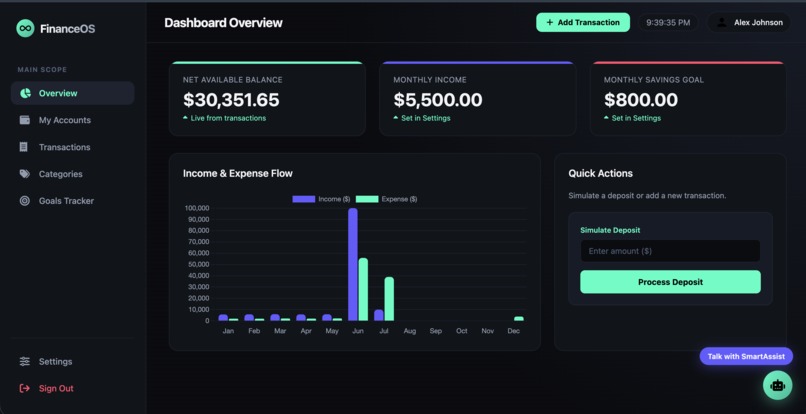Click the Simulate Deposit label
Screen dimensions: 806x414
click(x=610, y=230)
